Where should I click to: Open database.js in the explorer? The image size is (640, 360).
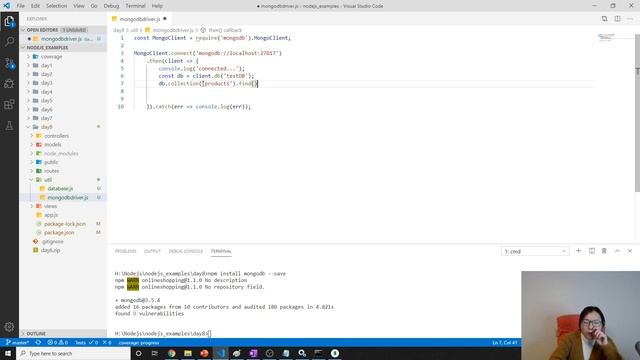coord(60,189)
